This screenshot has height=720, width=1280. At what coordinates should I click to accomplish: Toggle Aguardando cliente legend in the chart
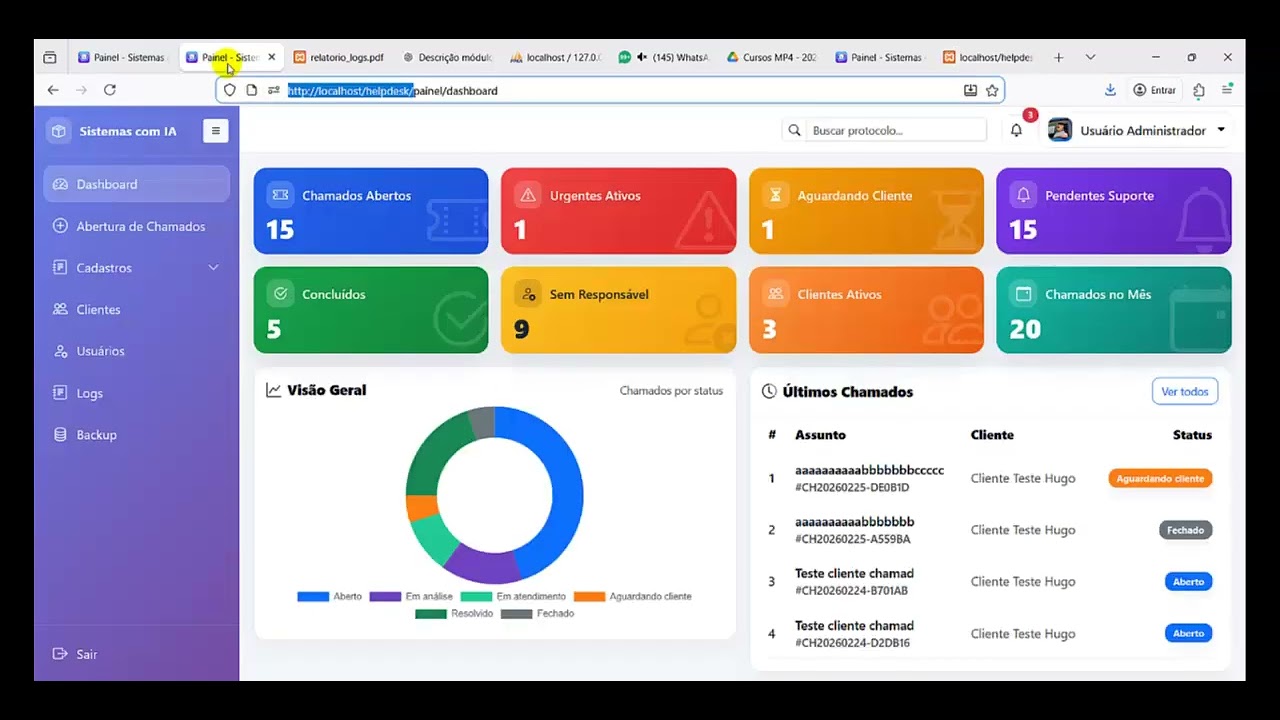633,596
